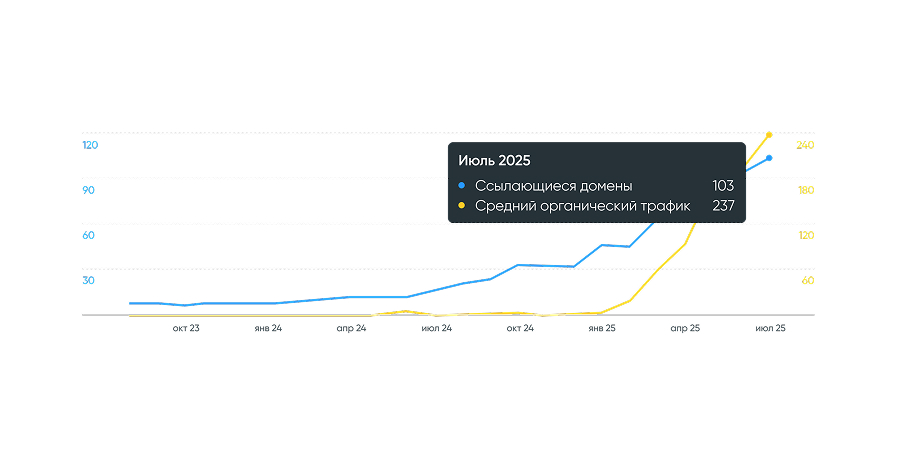
Task: Click the yellow endpoint marker on traffic line
Action: tap(769, 134)
